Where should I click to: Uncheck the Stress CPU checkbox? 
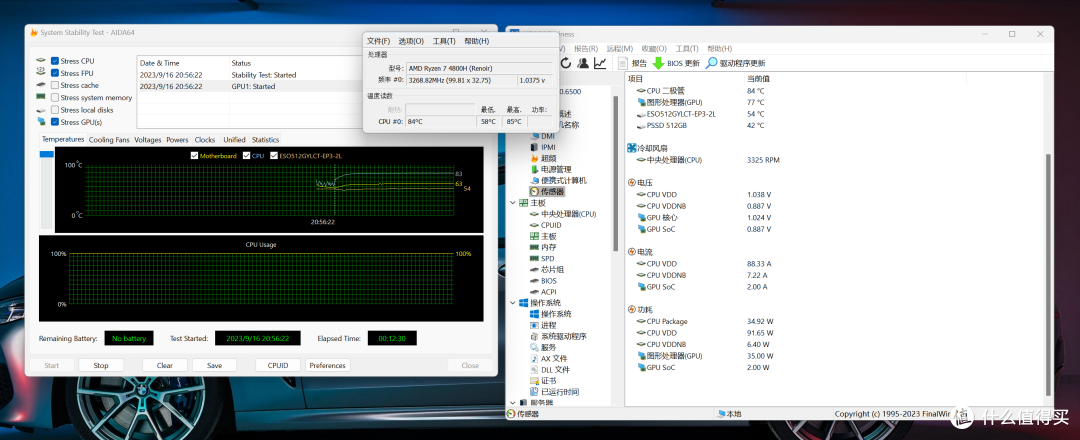(x=55, y=61)
